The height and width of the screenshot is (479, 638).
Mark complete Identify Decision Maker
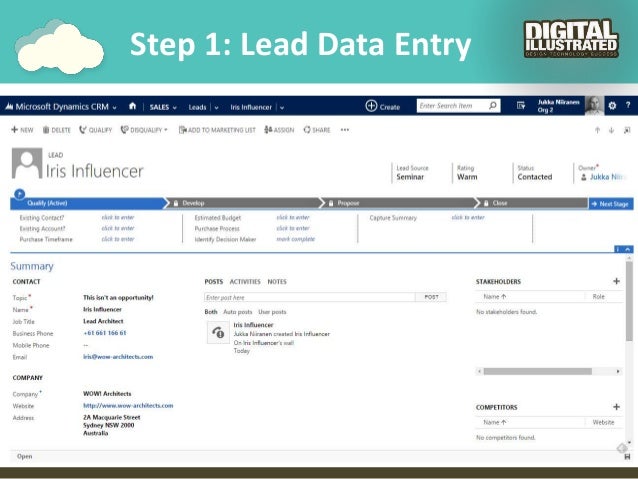click(296, 239)
